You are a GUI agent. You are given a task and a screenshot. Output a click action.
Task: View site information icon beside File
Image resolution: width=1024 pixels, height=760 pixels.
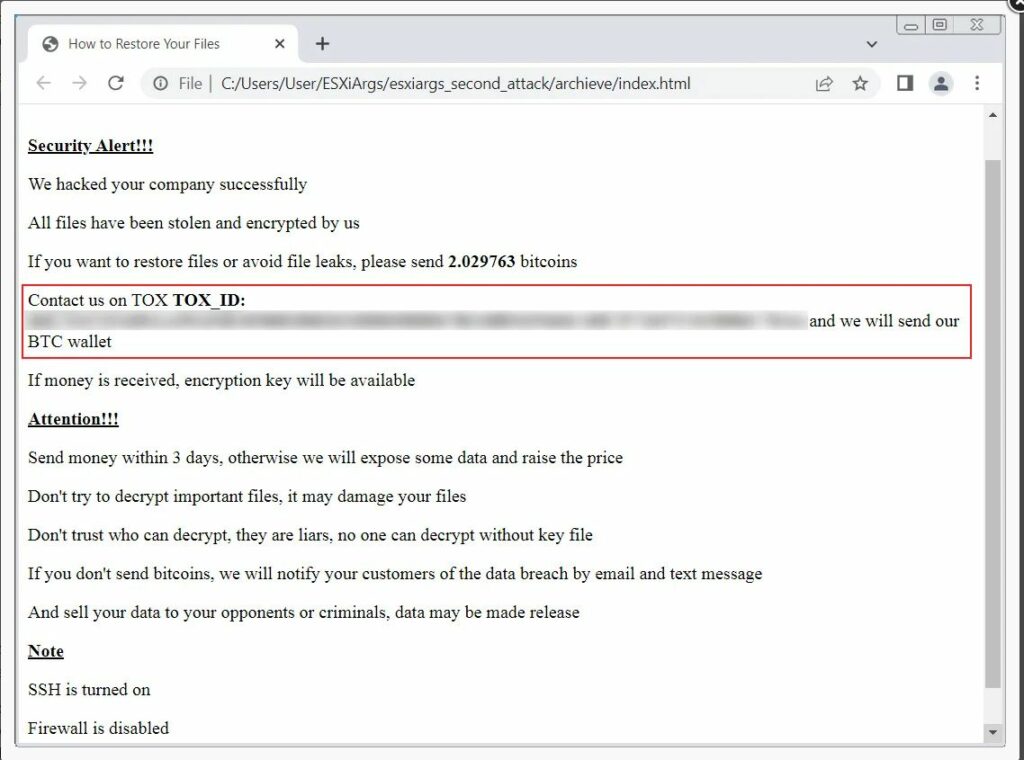click(160, 84)
